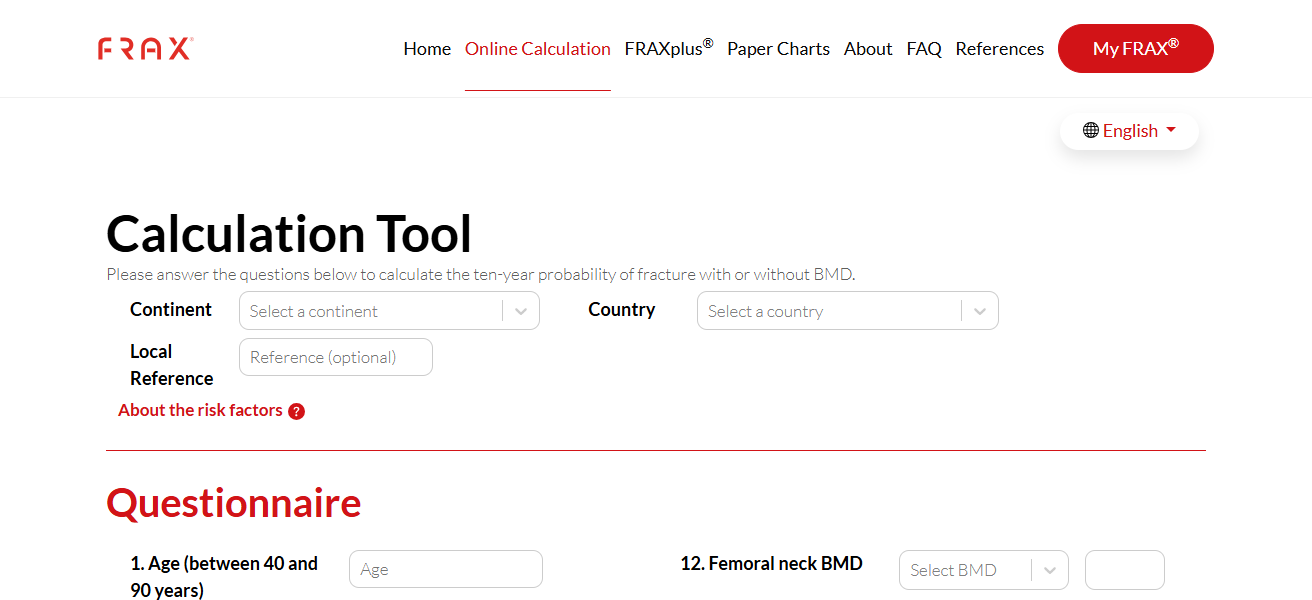
Task: Go to the FAQ page
Action: (x=924, y=49)
